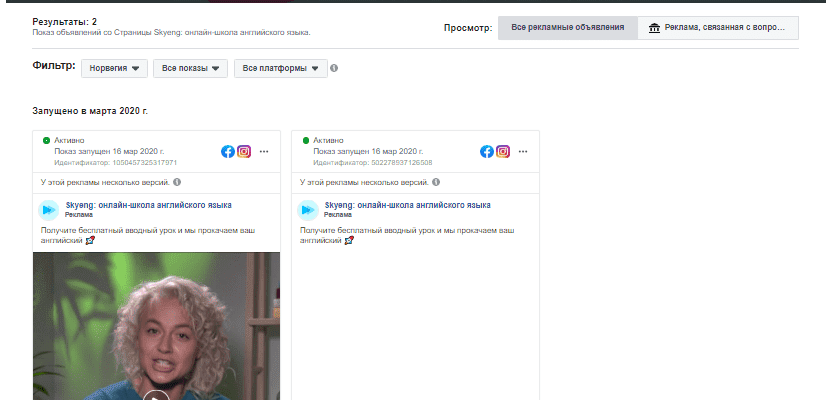Open the Skyeng page name link in first ad
This screenshot has width=838, height=400.
click(148, 205)
